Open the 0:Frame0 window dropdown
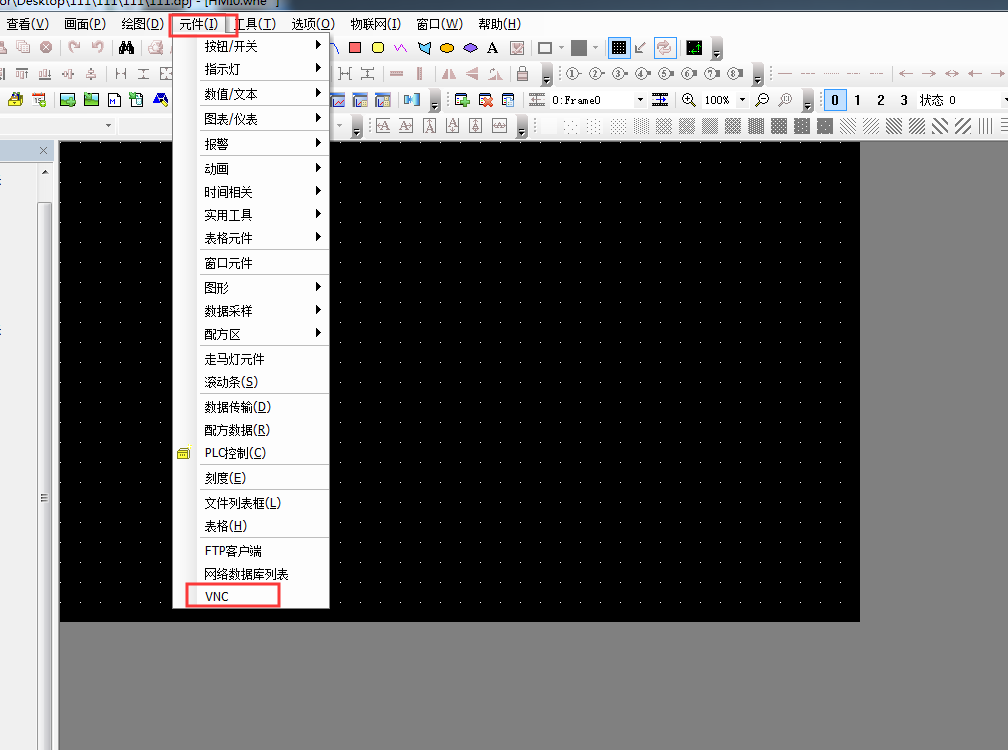Viewport: 1008px width, 750px height. [x=640, y=100]
